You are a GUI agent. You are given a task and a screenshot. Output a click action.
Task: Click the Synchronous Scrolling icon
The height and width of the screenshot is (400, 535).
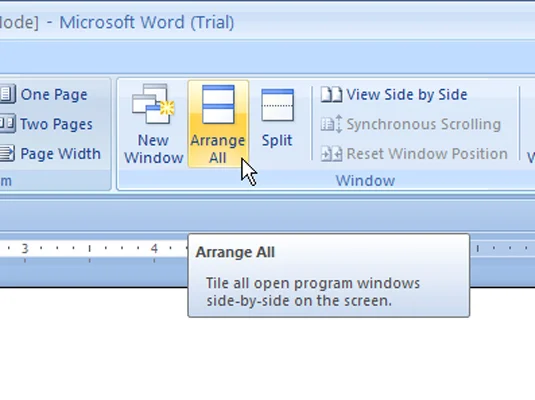(x=331, y=124)
